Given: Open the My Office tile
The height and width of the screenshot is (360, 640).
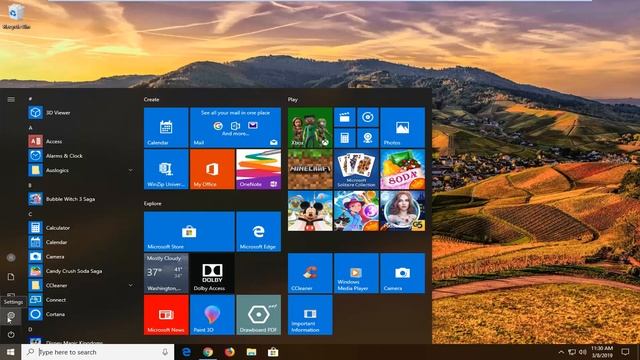Looking at the screenshot, I should click(212, 169).
